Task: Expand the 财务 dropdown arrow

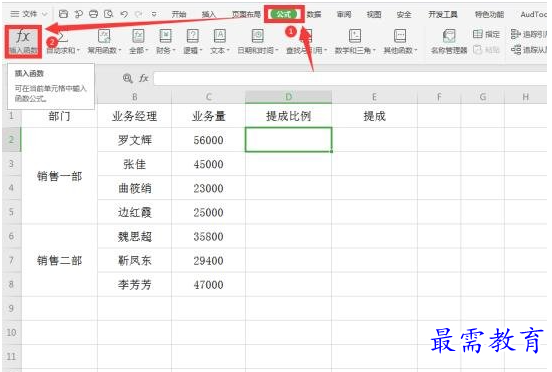Action: [174, 51]
